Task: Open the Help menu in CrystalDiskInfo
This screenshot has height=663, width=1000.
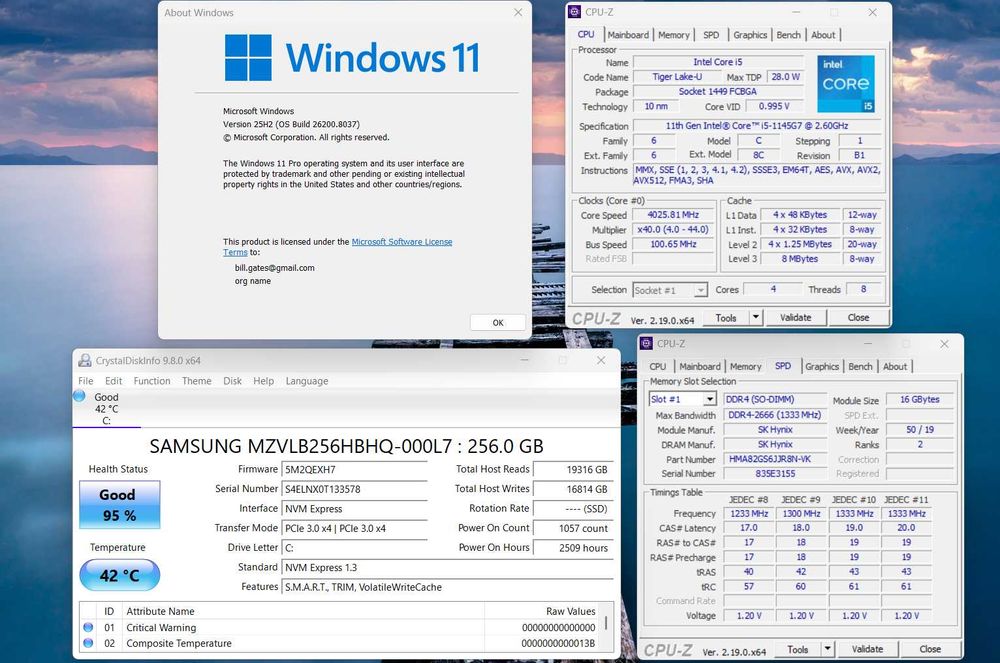Action: tap(263, 381)
